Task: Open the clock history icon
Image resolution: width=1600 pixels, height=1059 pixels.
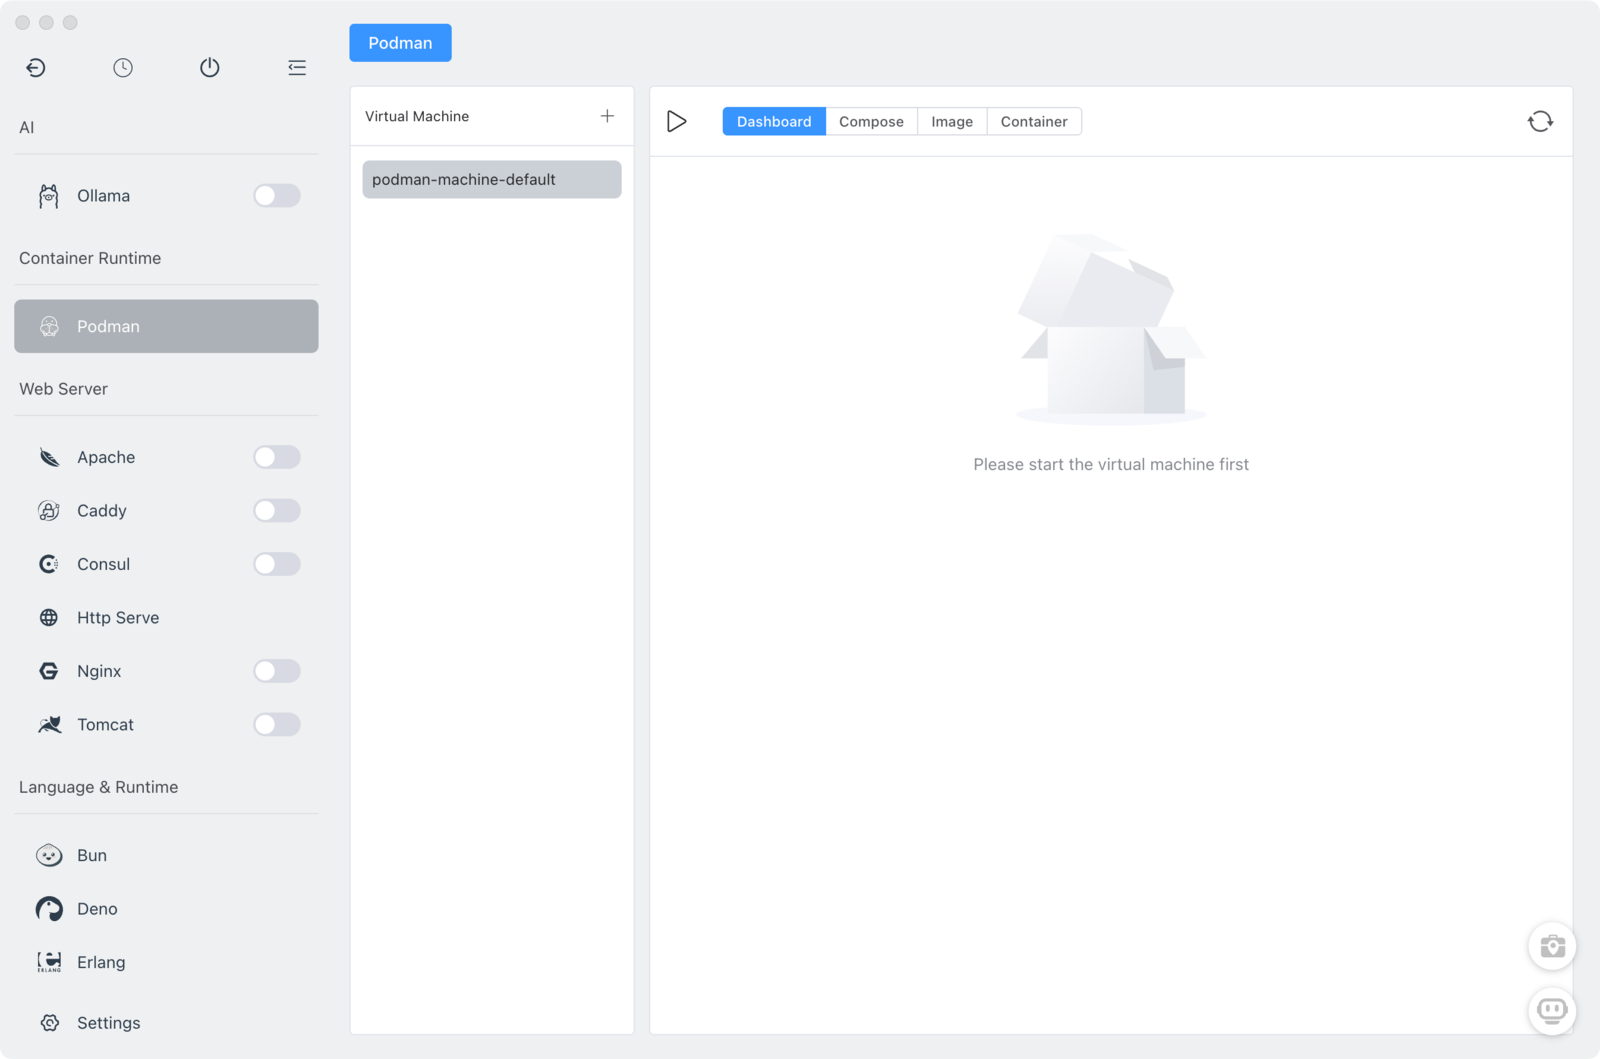Action: (x=123, y=68)
